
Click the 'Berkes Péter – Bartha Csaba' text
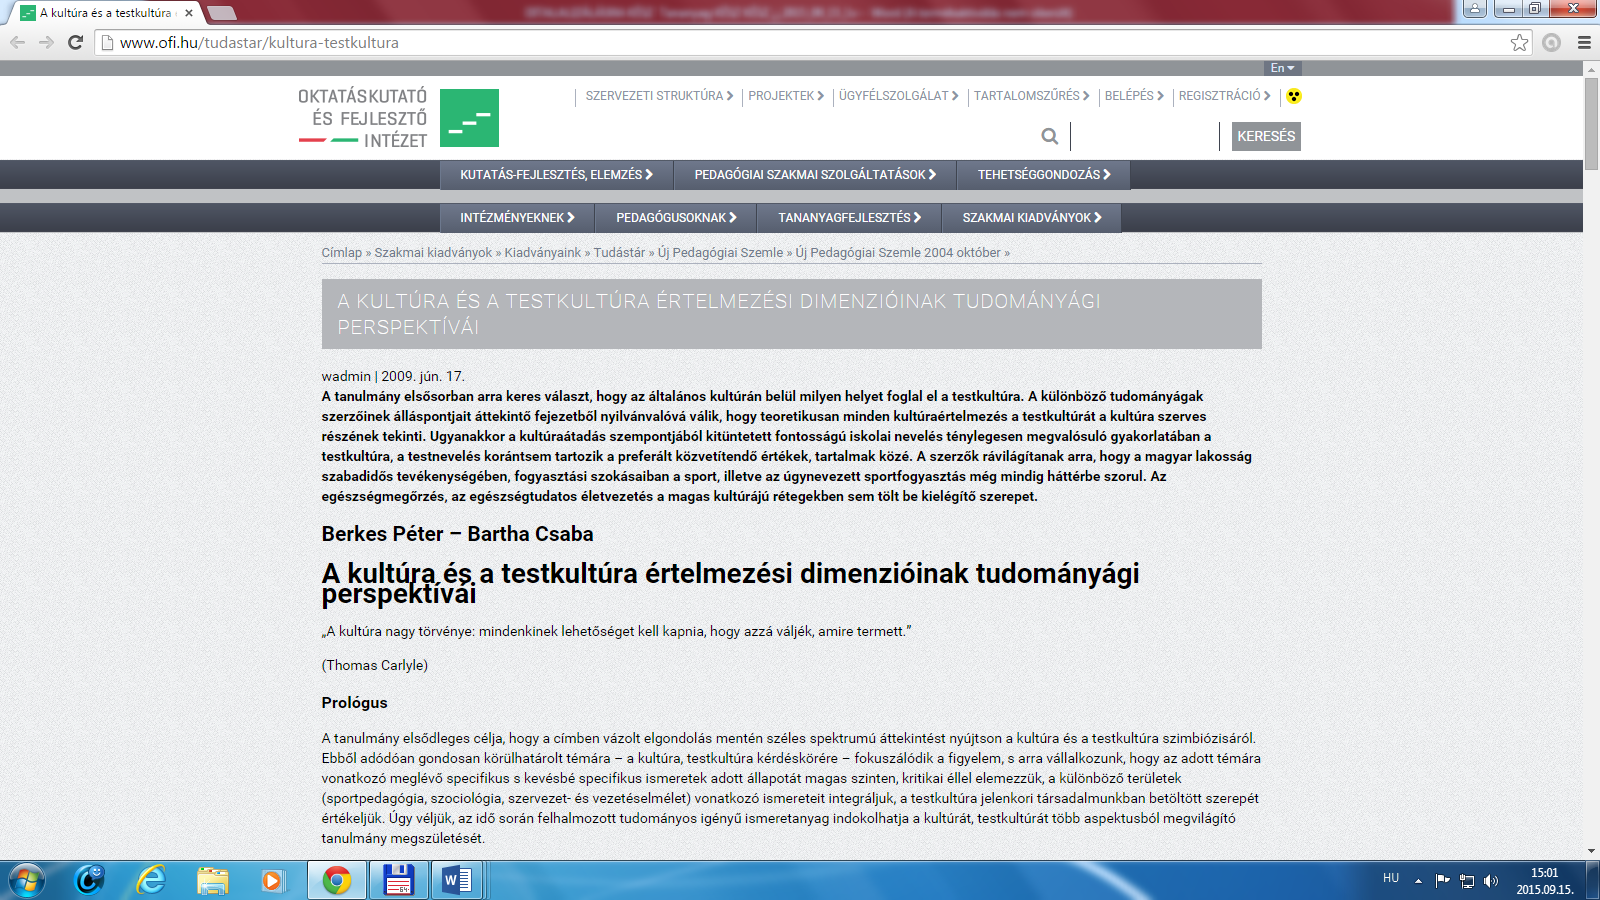457,534
